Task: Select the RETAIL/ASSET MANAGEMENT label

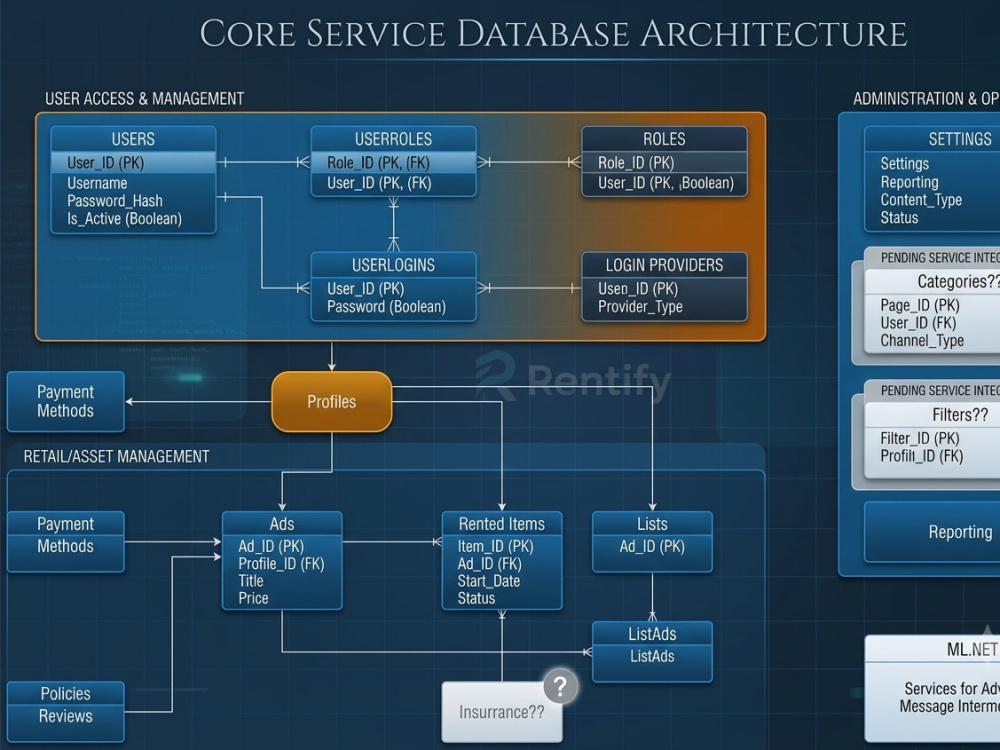Action: [x=117, y=457]
